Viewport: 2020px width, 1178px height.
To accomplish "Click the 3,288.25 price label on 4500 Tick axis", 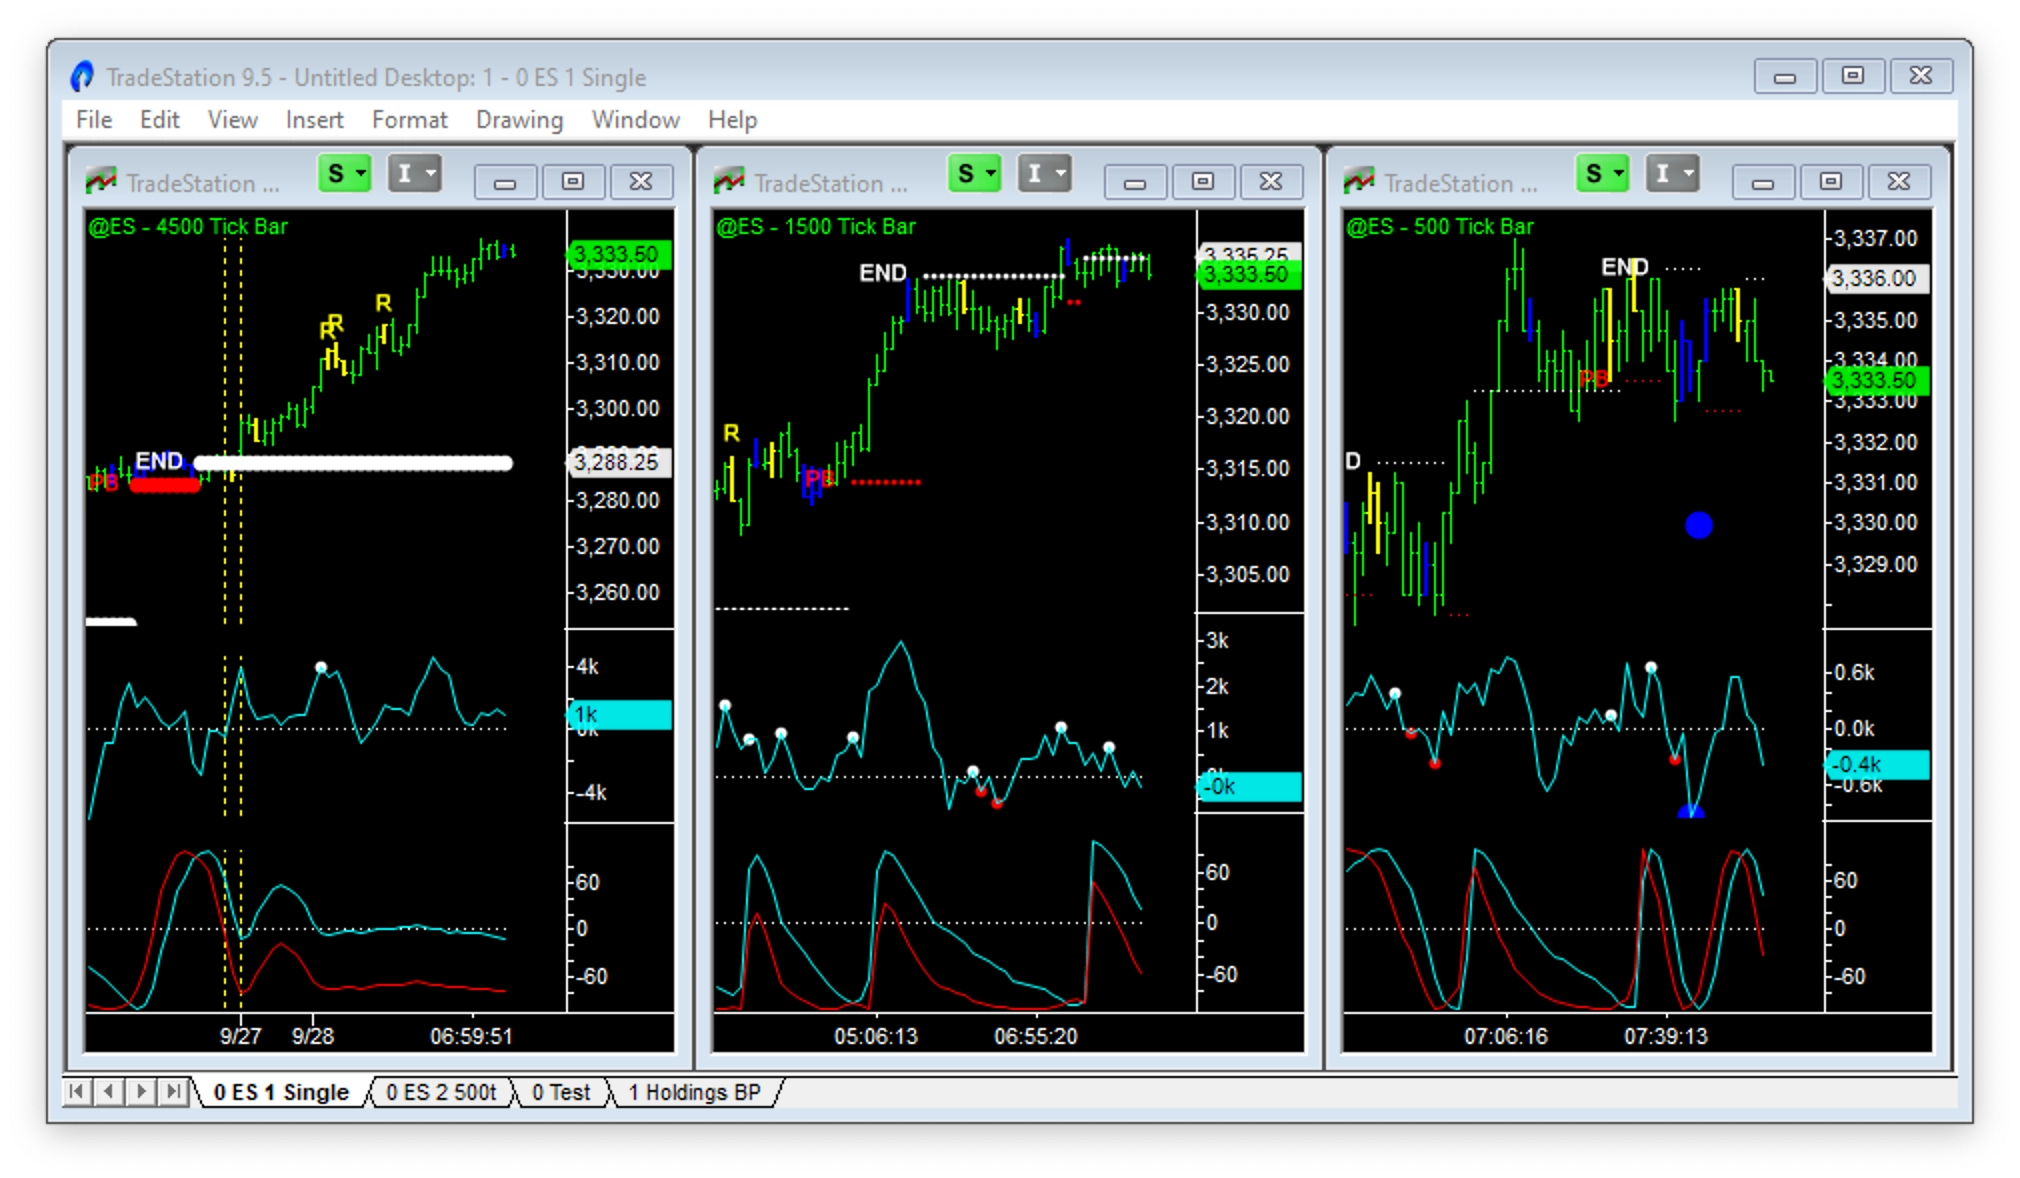I will (x=618, y=462).
